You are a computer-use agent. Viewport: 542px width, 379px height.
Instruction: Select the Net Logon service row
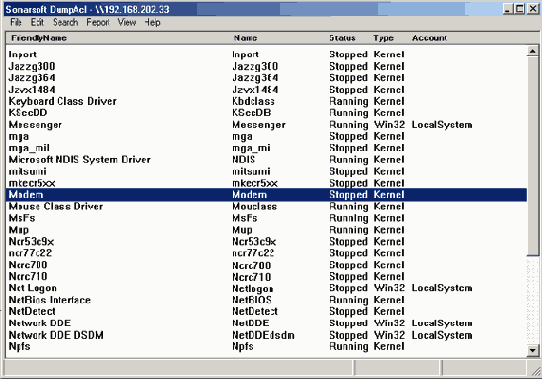click(x=267, y=288)
